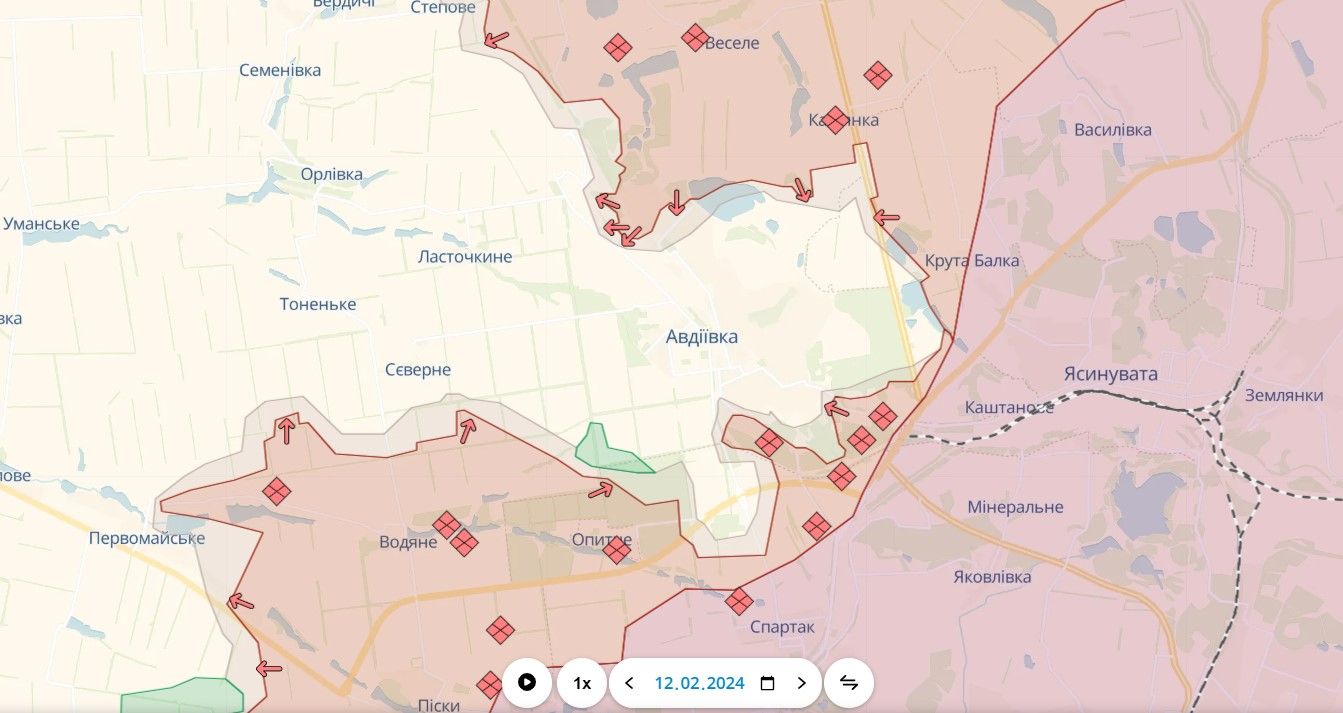Open the calendar date picker icon
Viewport: 1343px width, 713px height.
click(767, 683)
